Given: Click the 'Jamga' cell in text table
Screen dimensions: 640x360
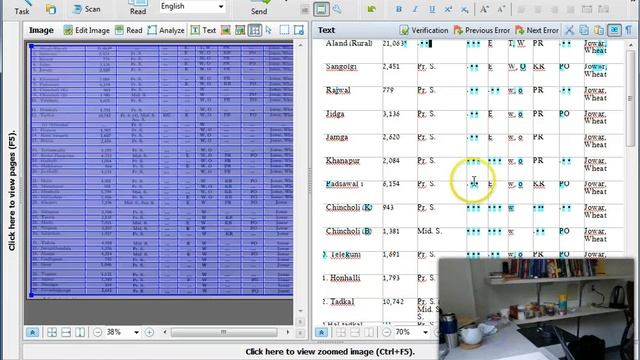Looking at the screenshot, I should (x=337, y=137).
